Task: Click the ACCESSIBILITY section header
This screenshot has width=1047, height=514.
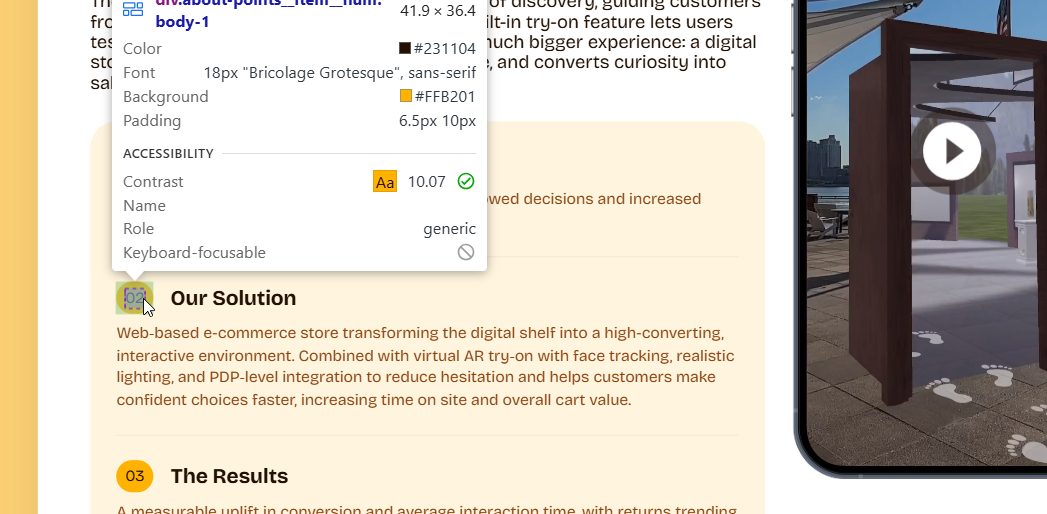Action: coord(168,153)
